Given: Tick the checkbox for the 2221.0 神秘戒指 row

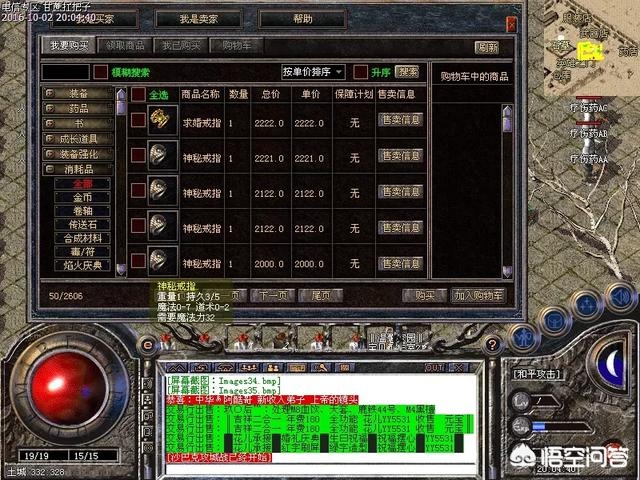Looking at the screenshot, I should tap(138, 156).
